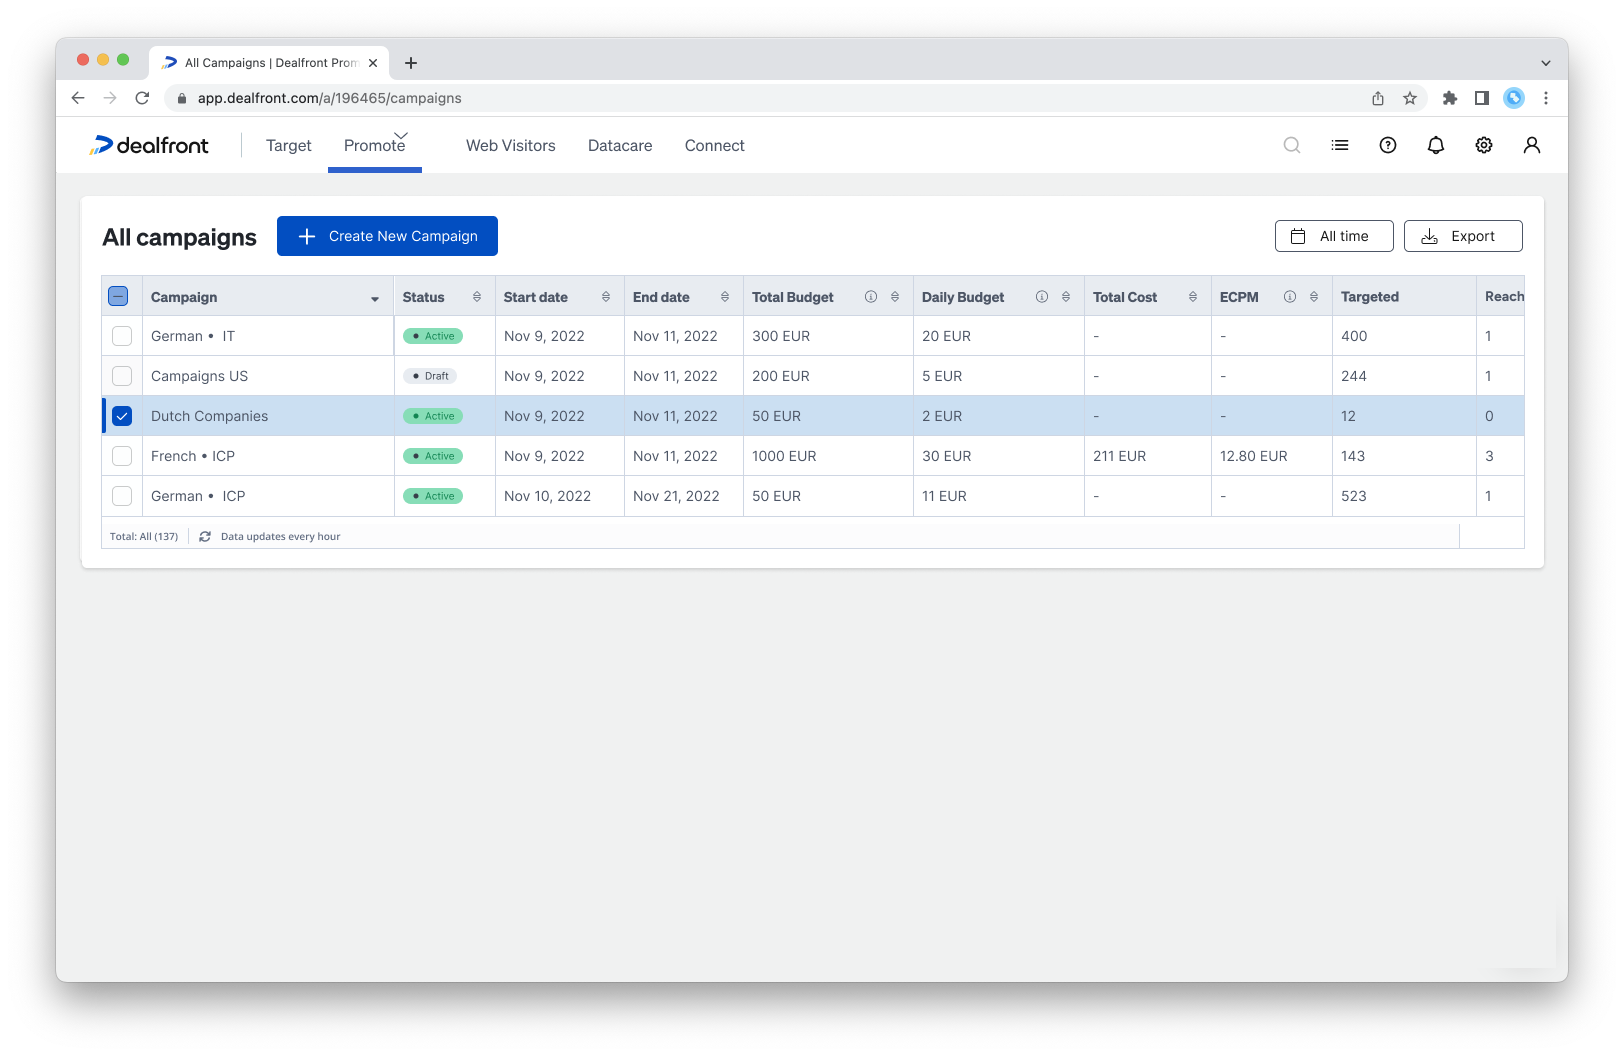Open the settings gear icon
1624x1056 pixels.
pos(1484,146)
